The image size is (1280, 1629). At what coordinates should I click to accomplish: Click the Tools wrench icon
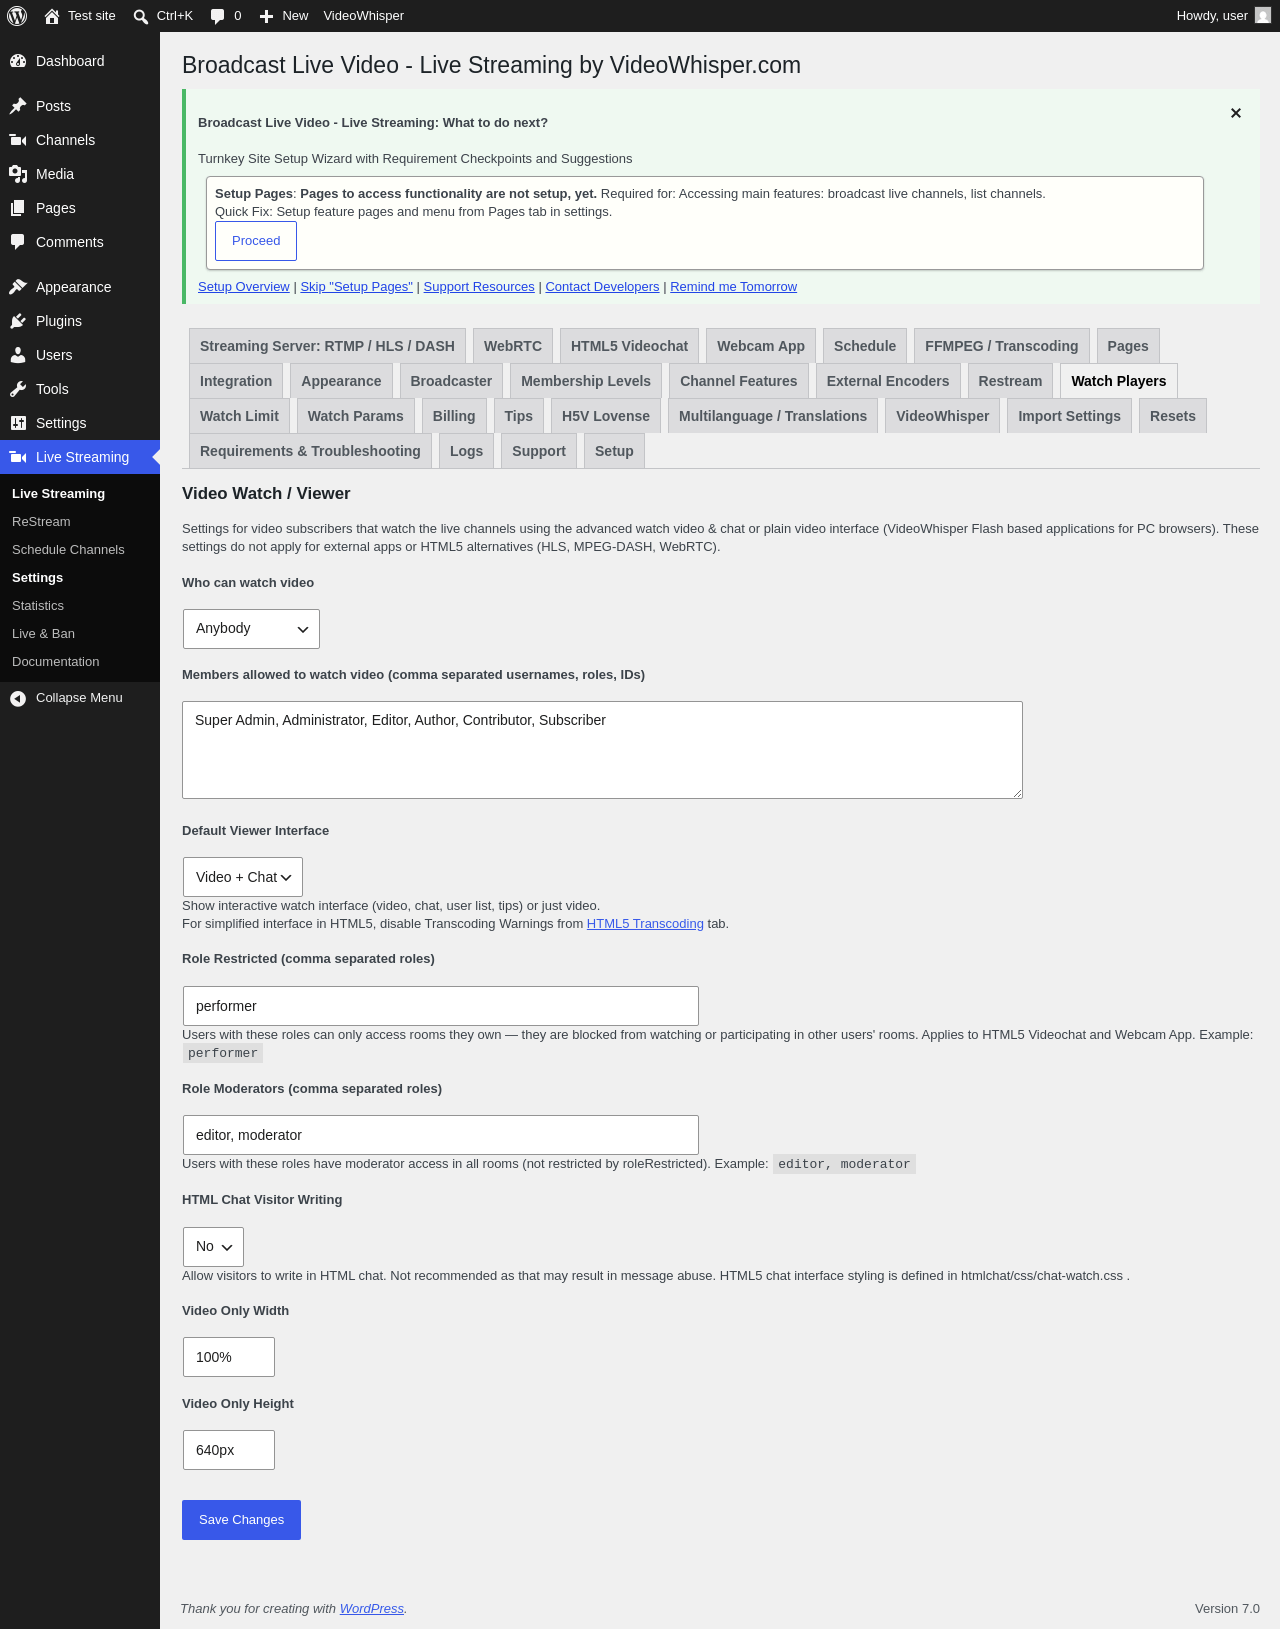pos(18,389)
